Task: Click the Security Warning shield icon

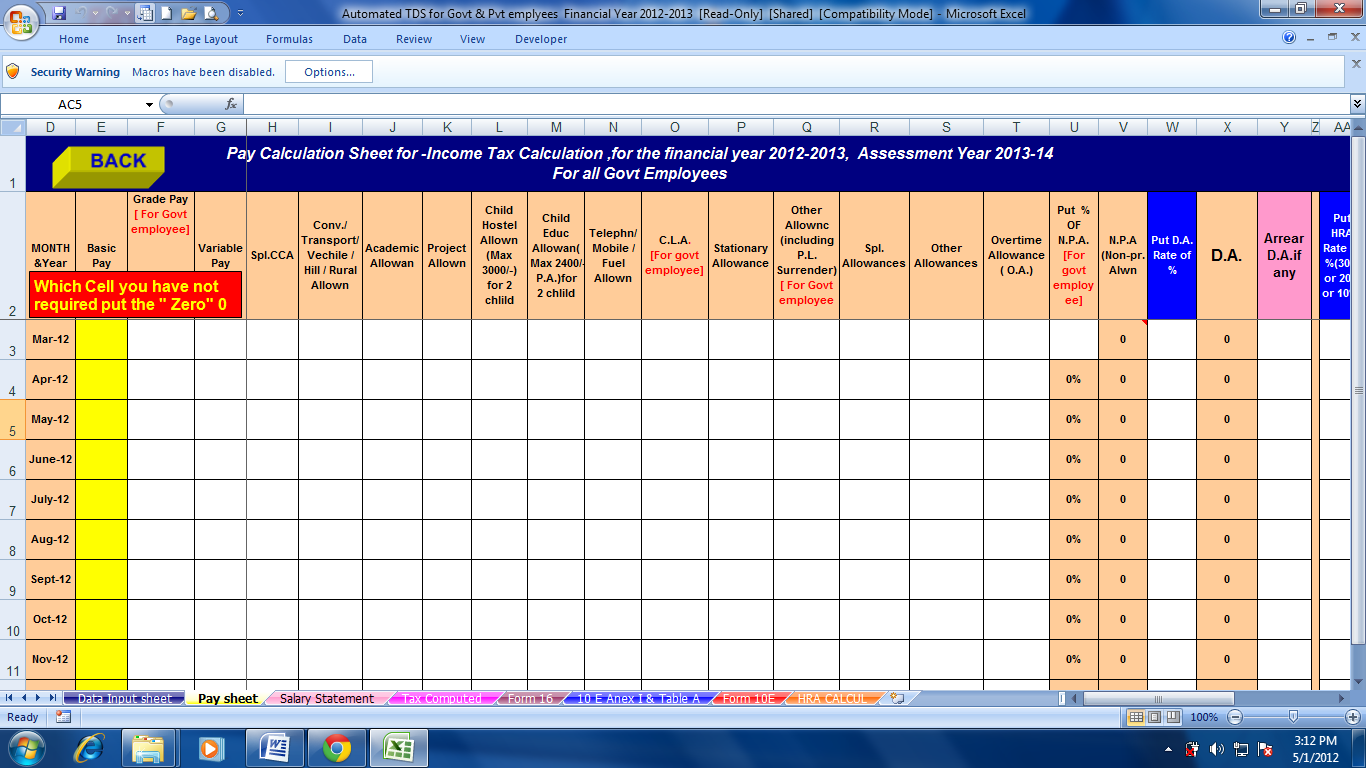Action: tap(13, 72)
